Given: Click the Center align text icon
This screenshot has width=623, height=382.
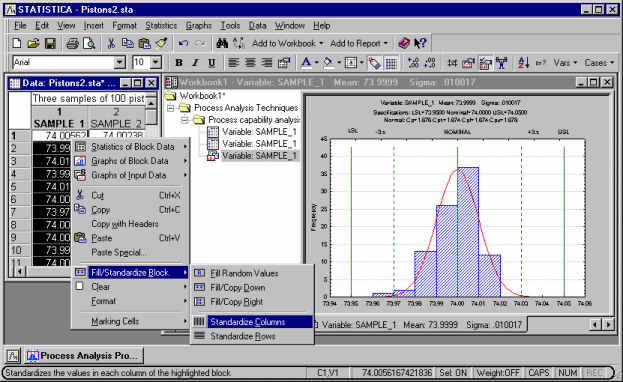Looking at the screenshot, I should pos(250,62).
